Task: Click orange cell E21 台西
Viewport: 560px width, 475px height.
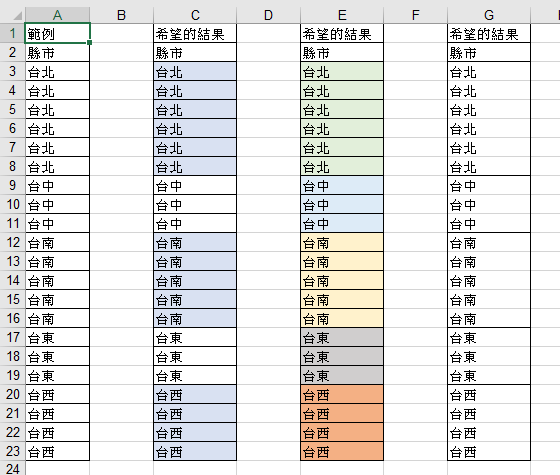Action: pyautogui.click(x=342, y=413)
